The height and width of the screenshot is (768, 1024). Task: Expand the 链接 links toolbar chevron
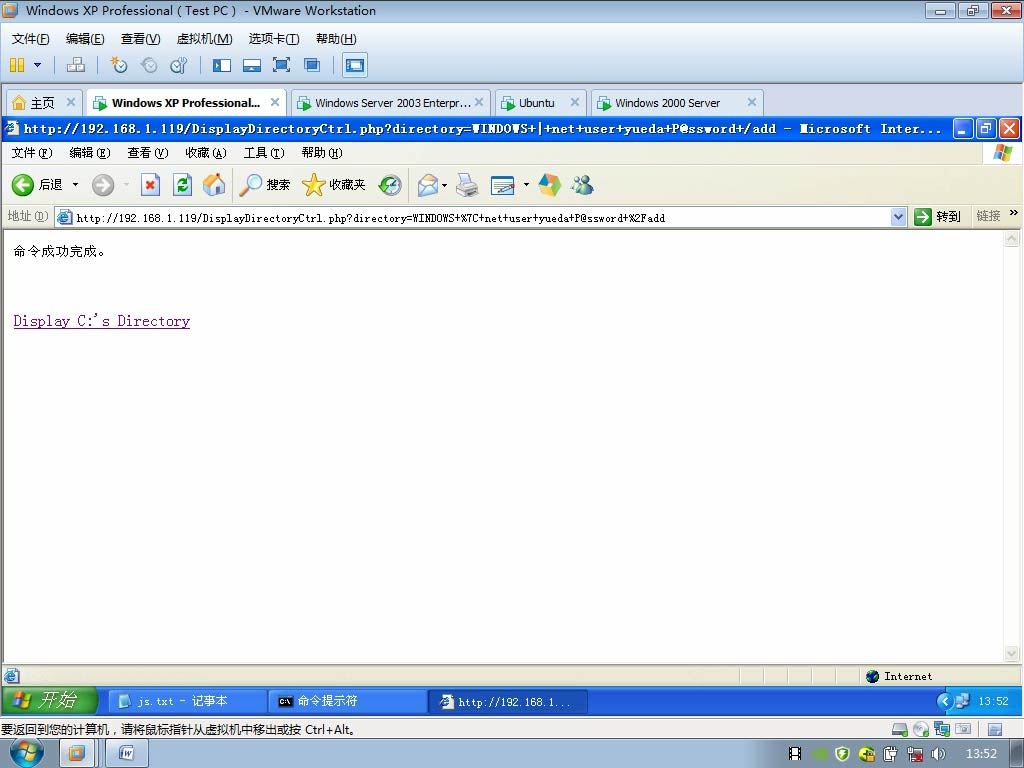coord(1014,213)
